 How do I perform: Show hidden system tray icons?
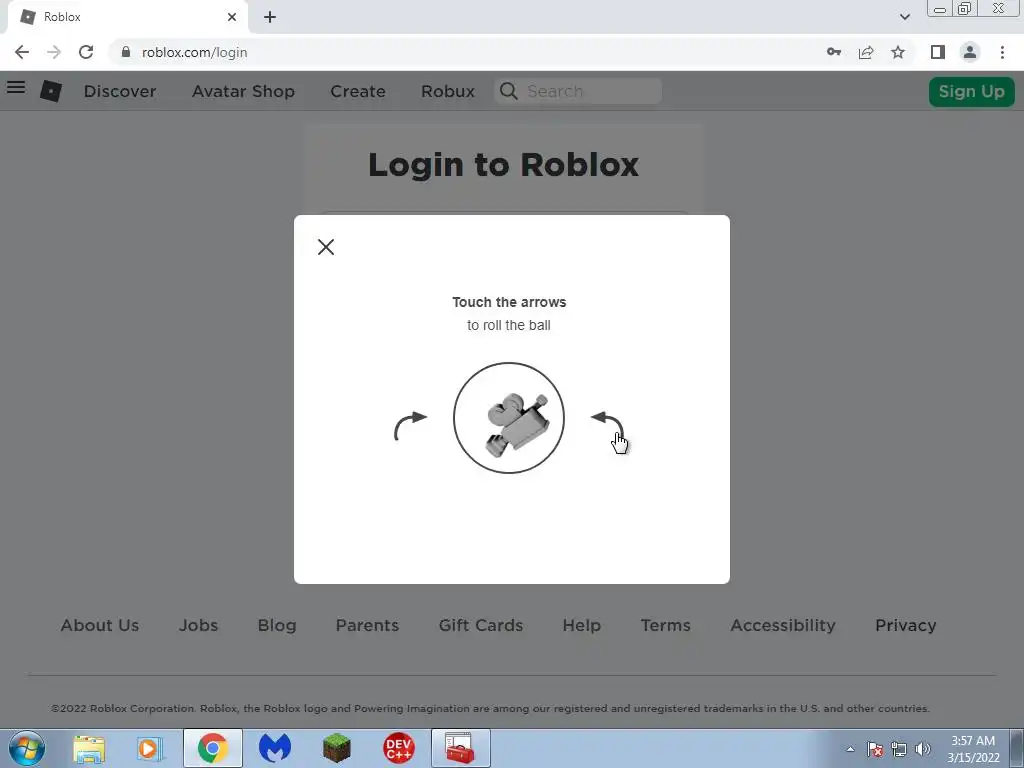click(x=850, y=749)
